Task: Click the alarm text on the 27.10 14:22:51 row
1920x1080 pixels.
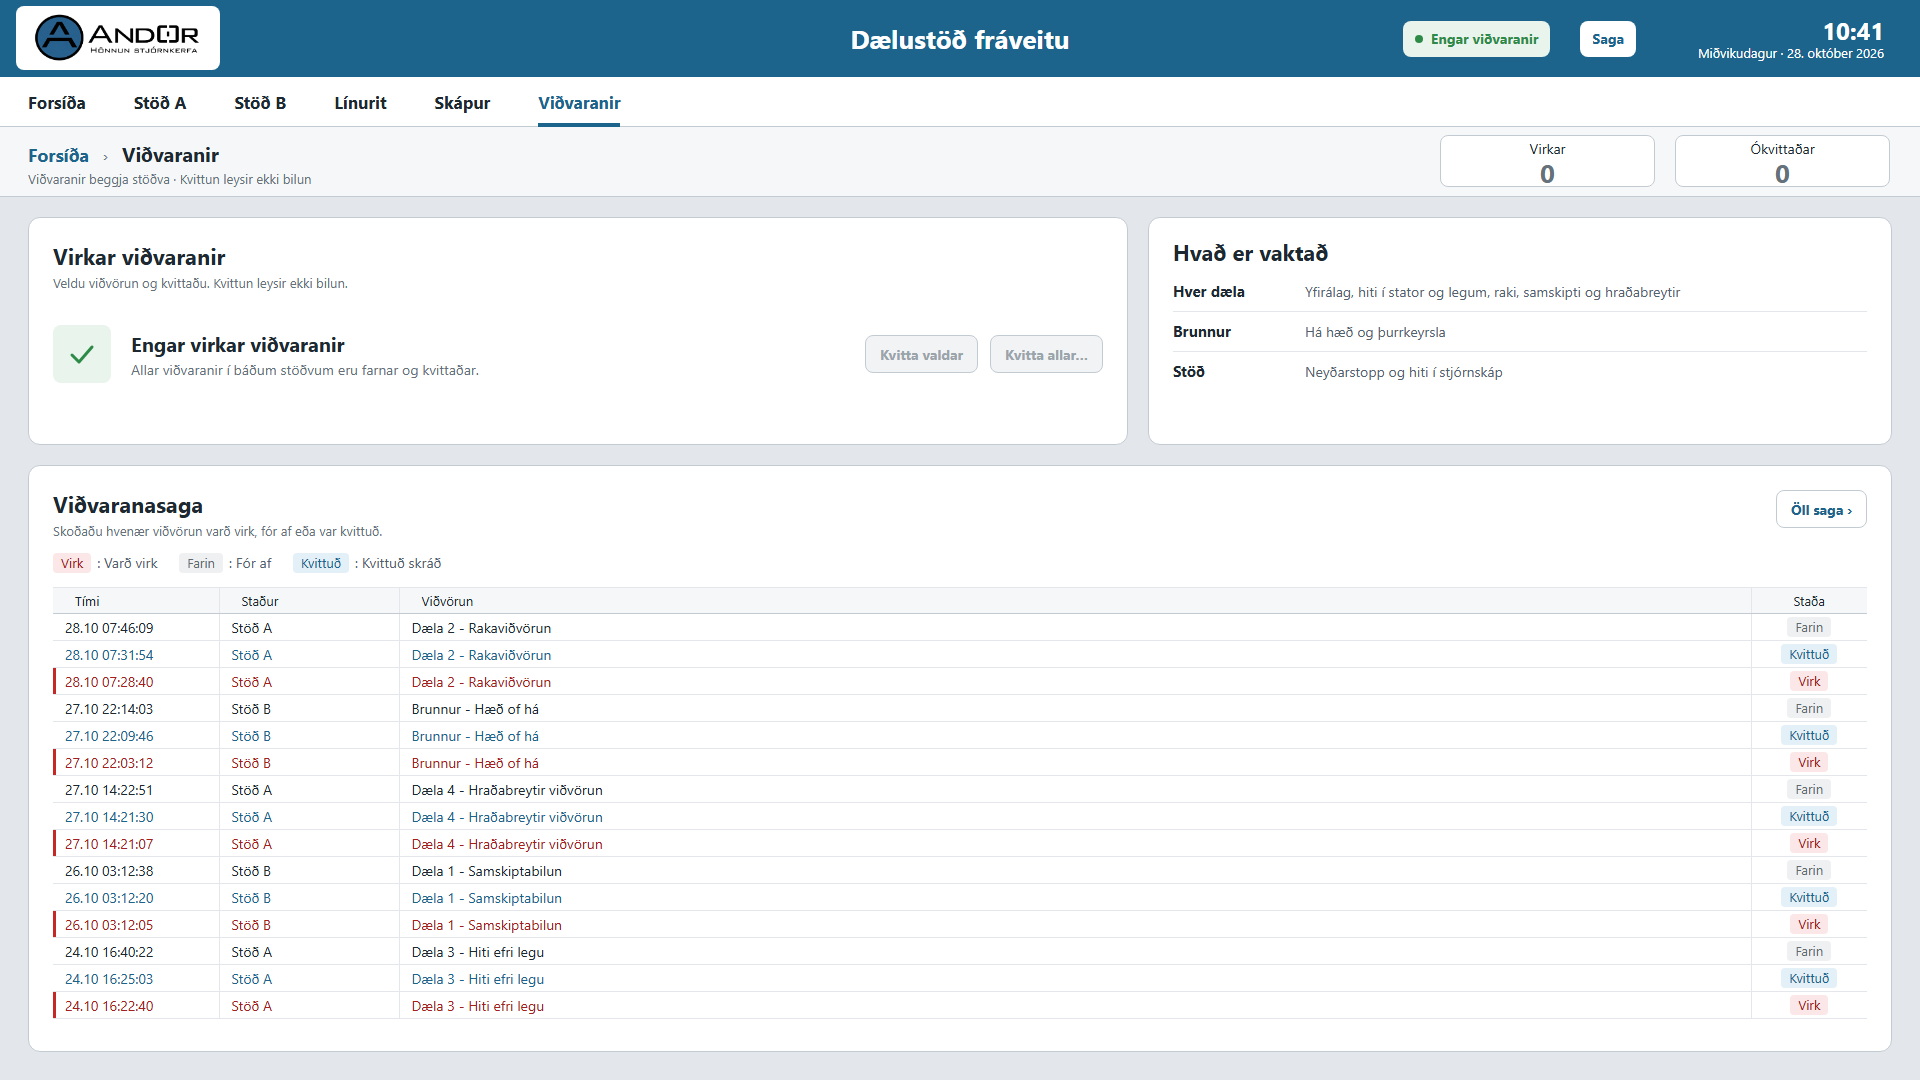Action: [507, 790]
